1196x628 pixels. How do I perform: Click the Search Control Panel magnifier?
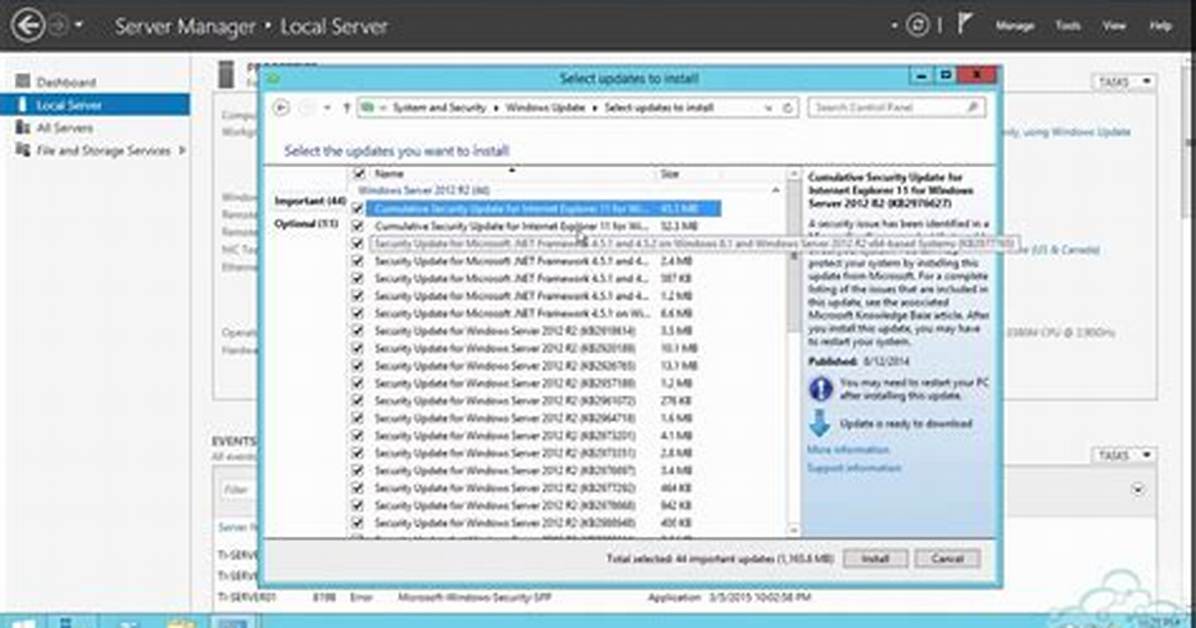[x=973, y=108]
